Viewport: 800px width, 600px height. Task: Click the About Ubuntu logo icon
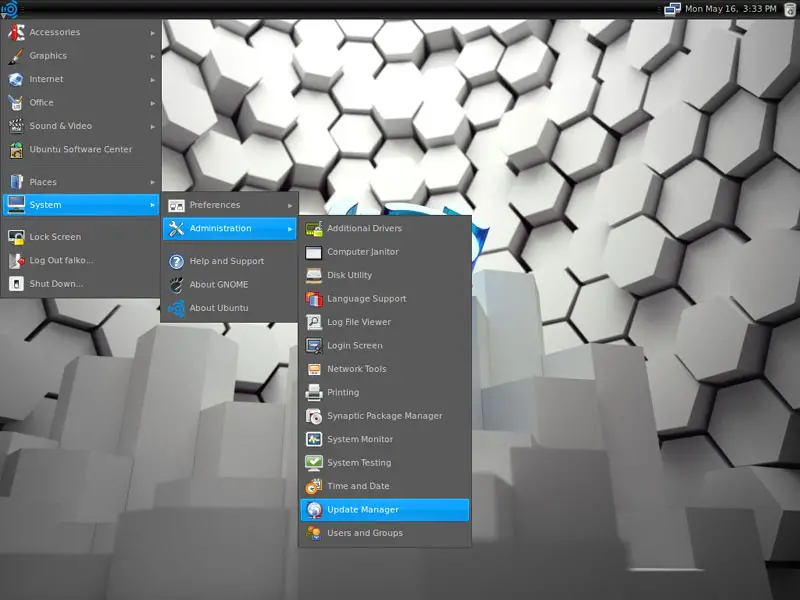point(176,308)
